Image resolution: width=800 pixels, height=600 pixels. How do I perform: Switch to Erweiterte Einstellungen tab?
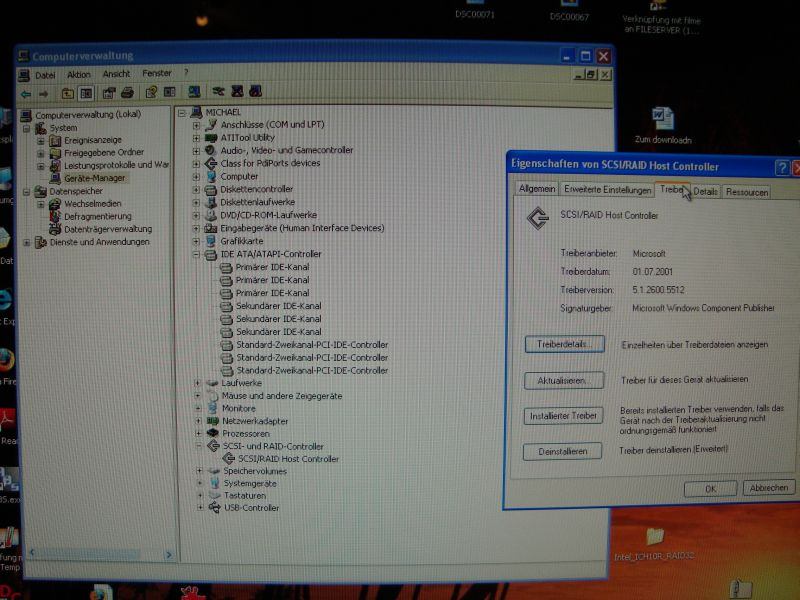(607, 190)
